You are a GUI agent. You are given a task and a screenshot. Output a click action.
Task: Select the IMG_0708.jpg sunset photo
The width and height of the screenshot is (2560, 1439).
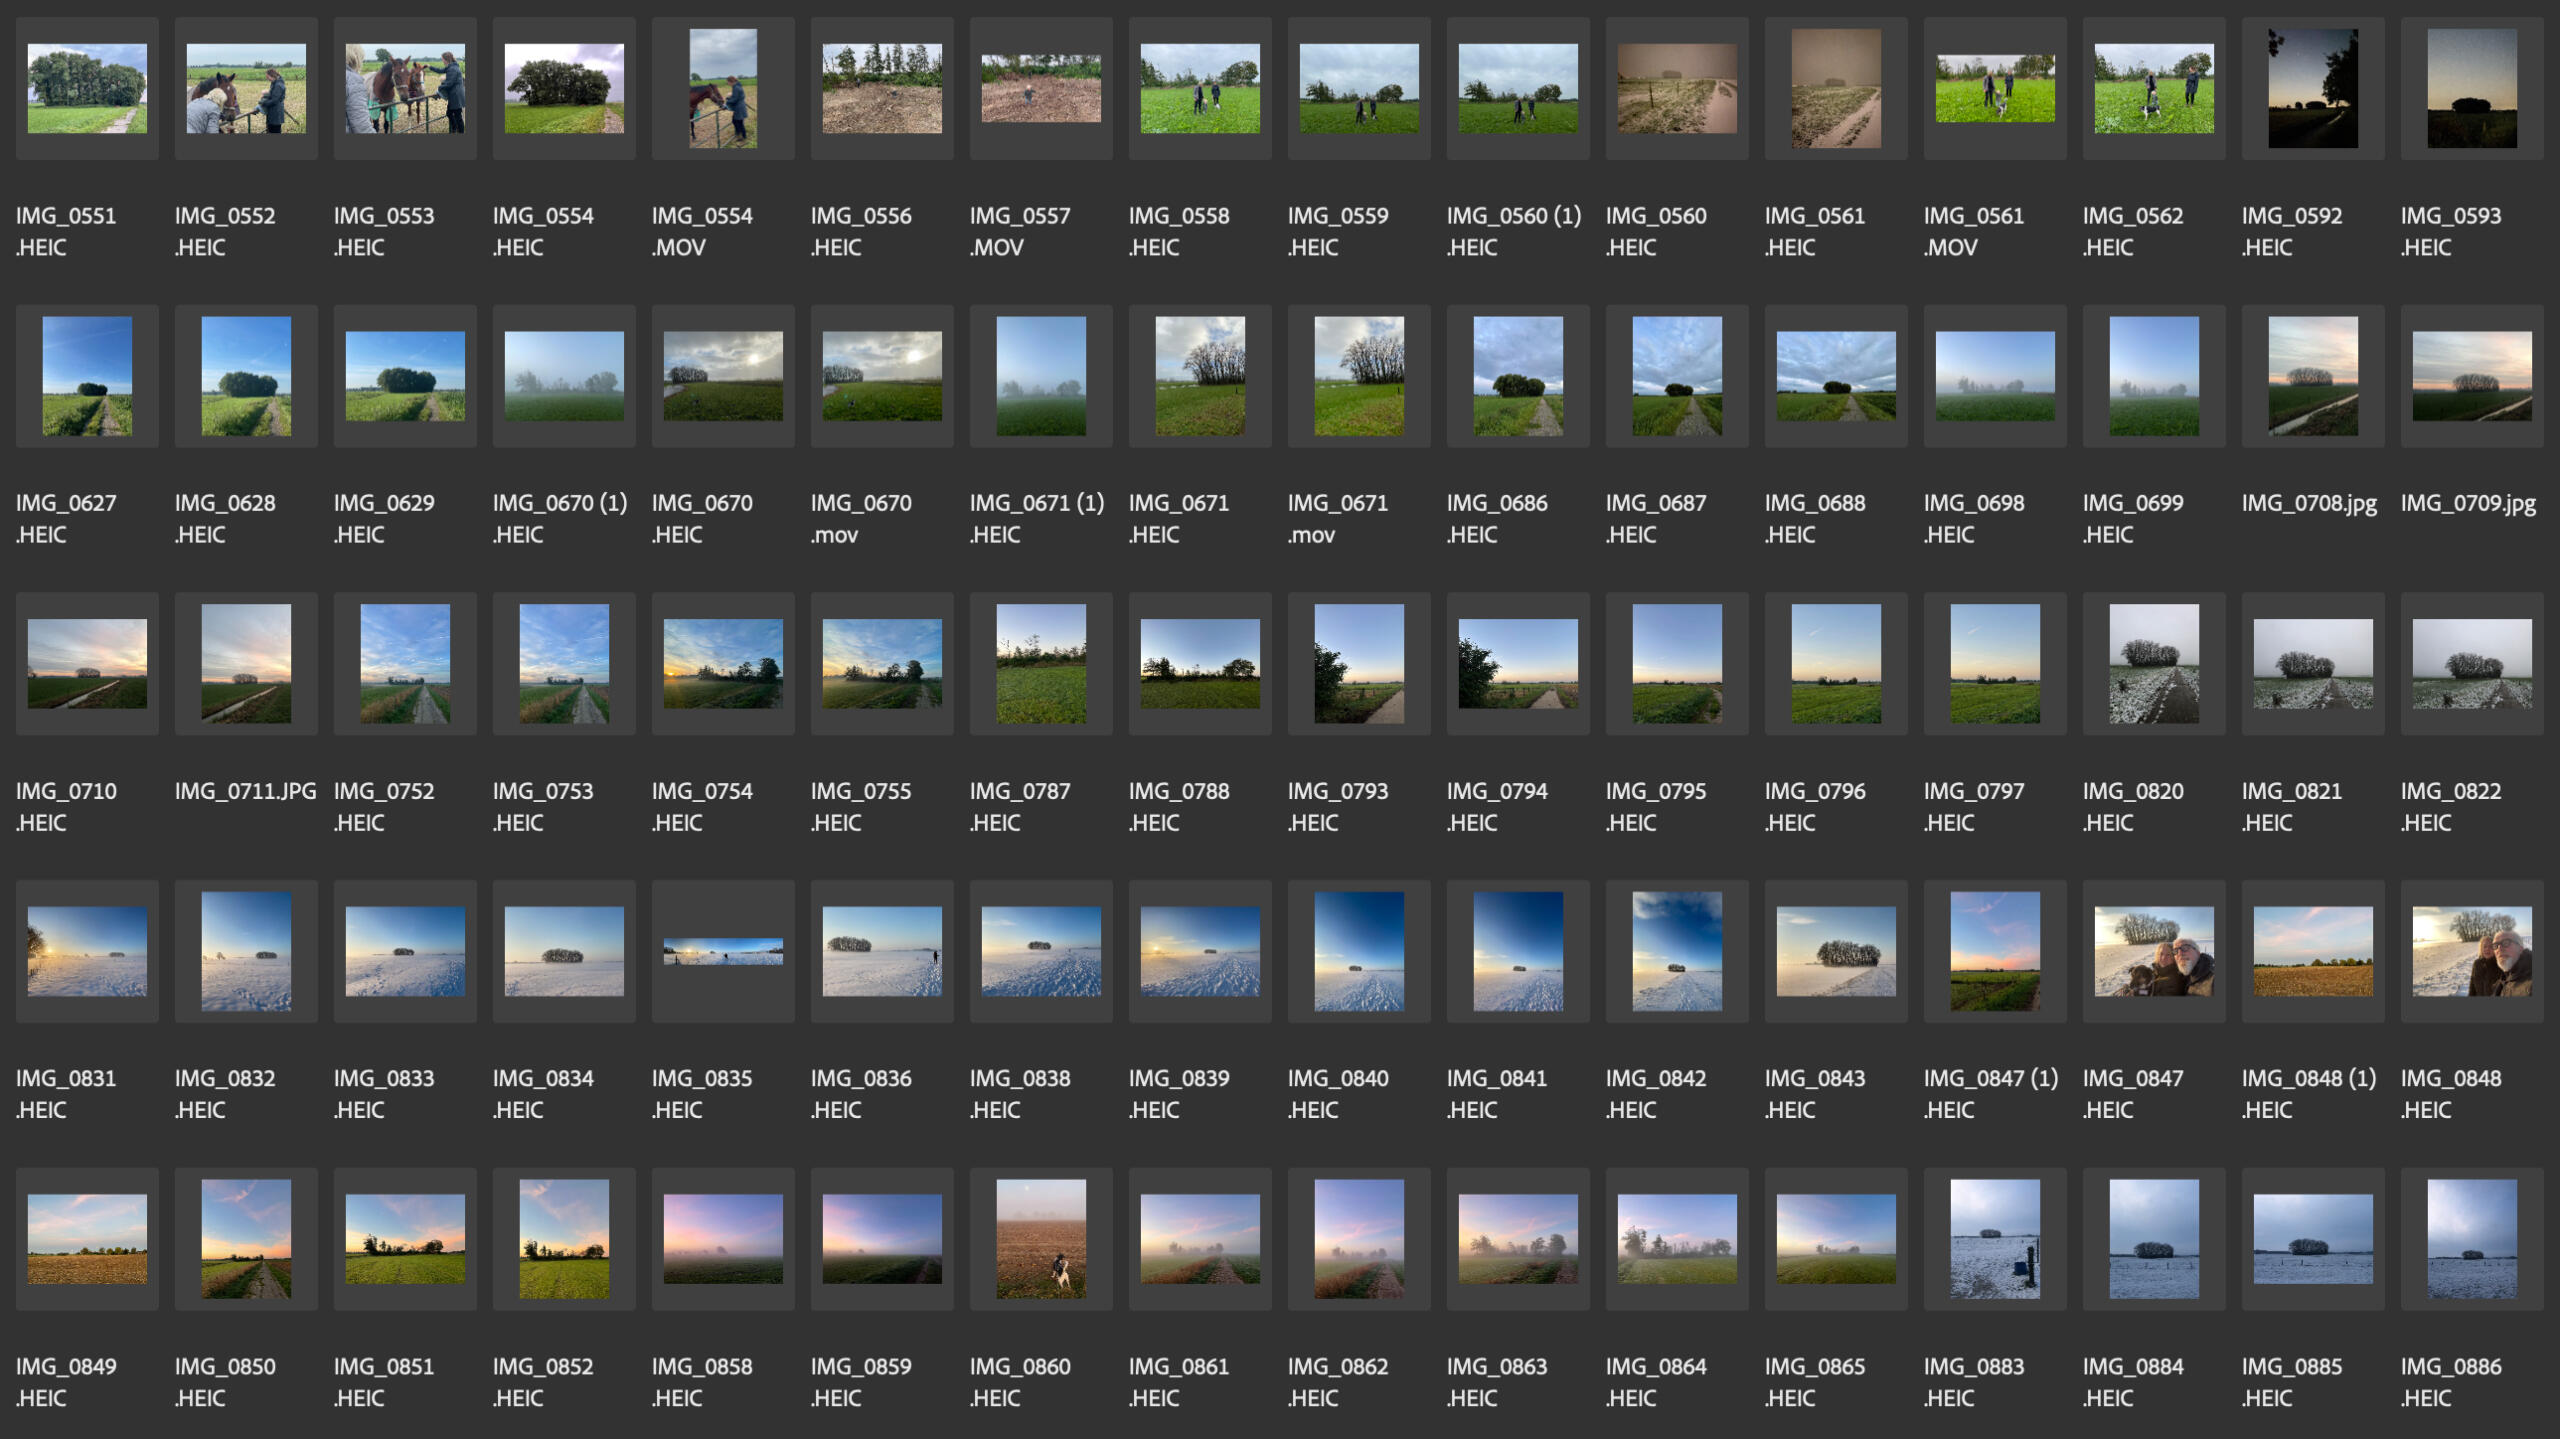click(x=2312, y=376)
